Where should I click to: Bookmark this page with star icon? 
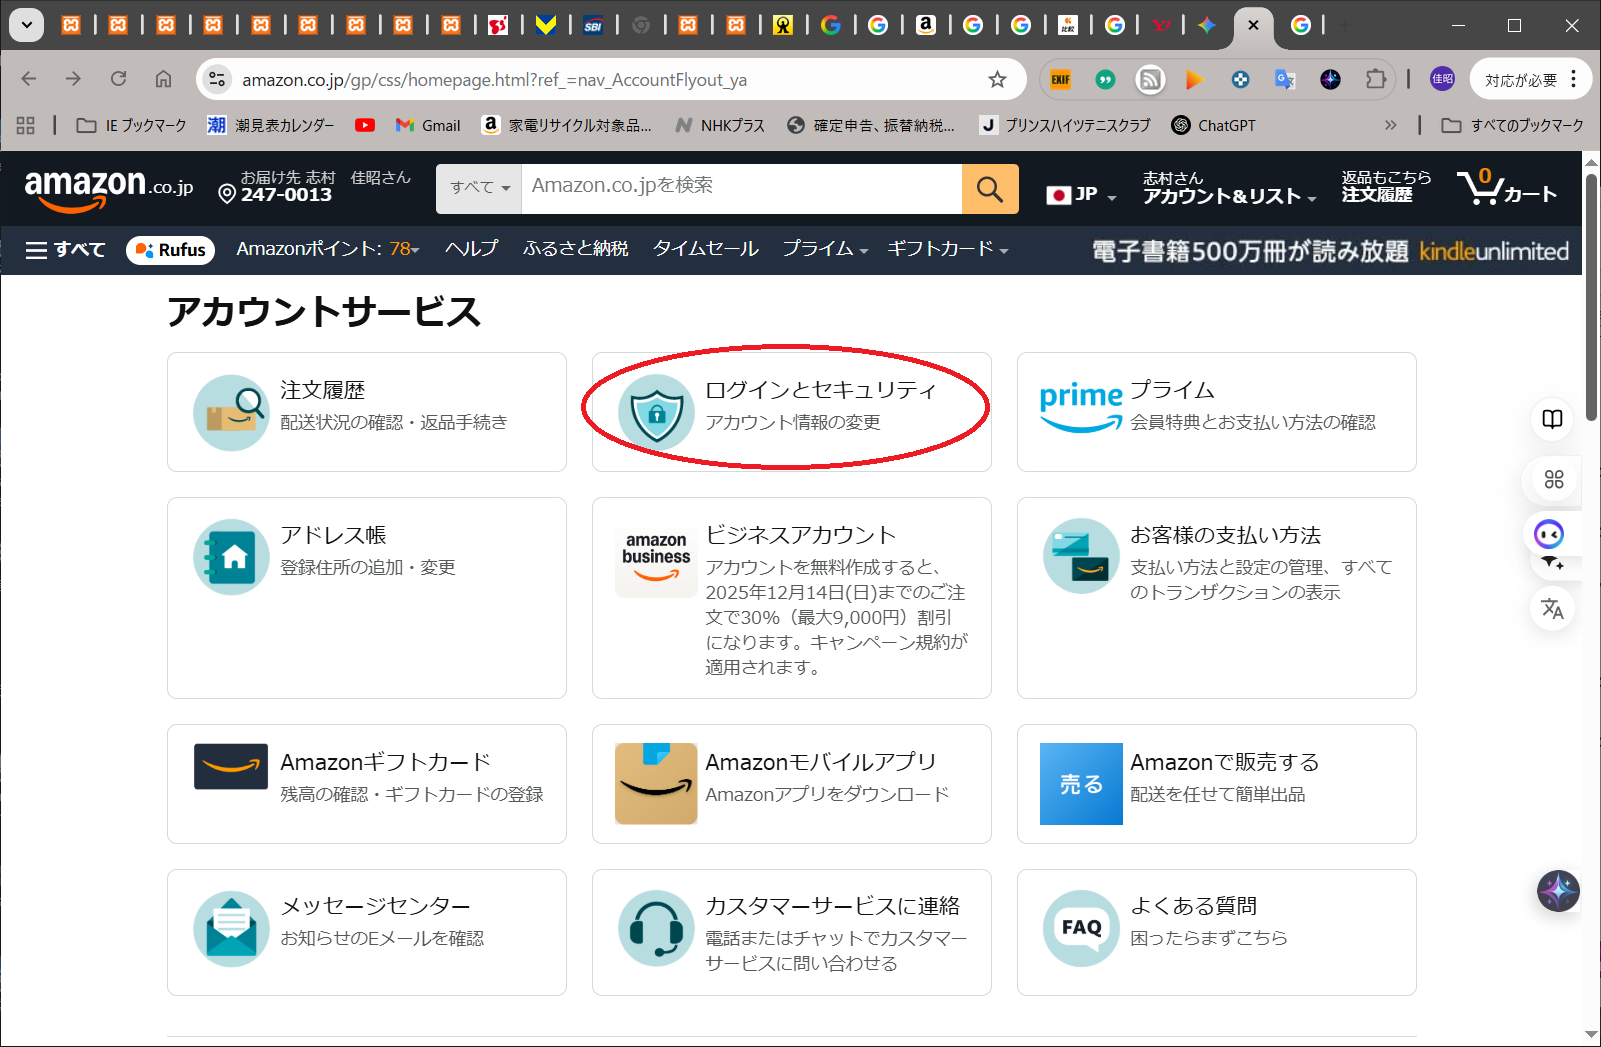click(x=997, y=80)
